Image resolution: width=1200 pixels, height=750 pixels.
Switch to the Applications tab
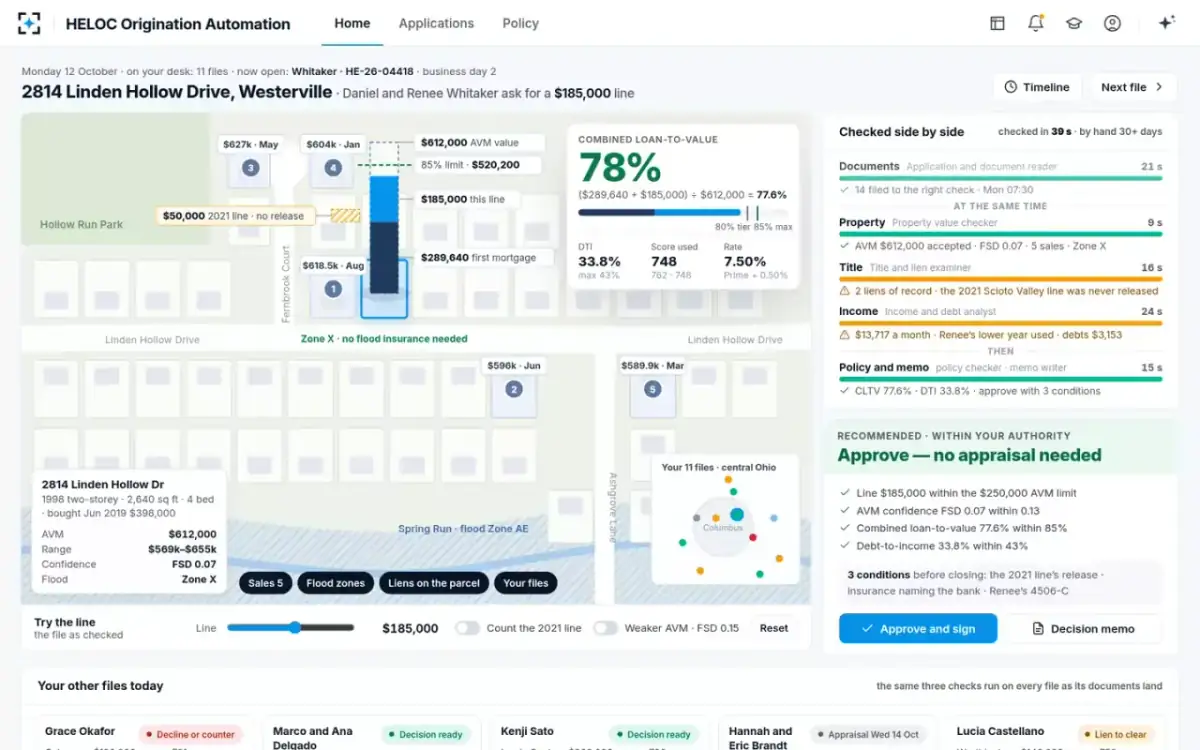pyautogui.click(x=436, y=23)
